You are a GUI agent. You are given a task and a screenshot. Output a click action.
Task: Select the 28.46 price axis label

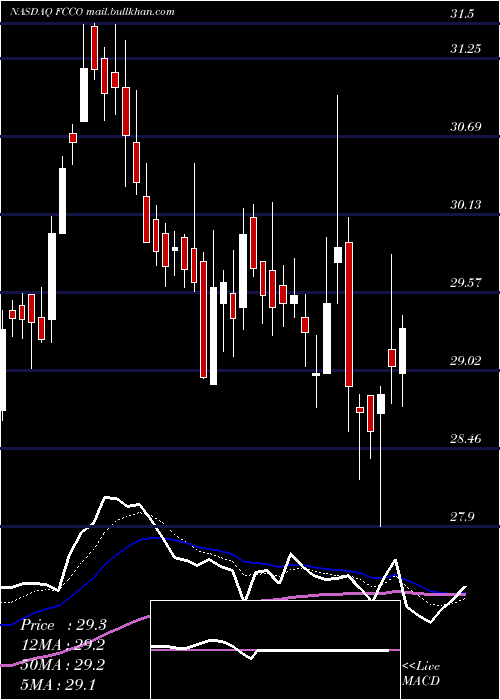point(466,439)
